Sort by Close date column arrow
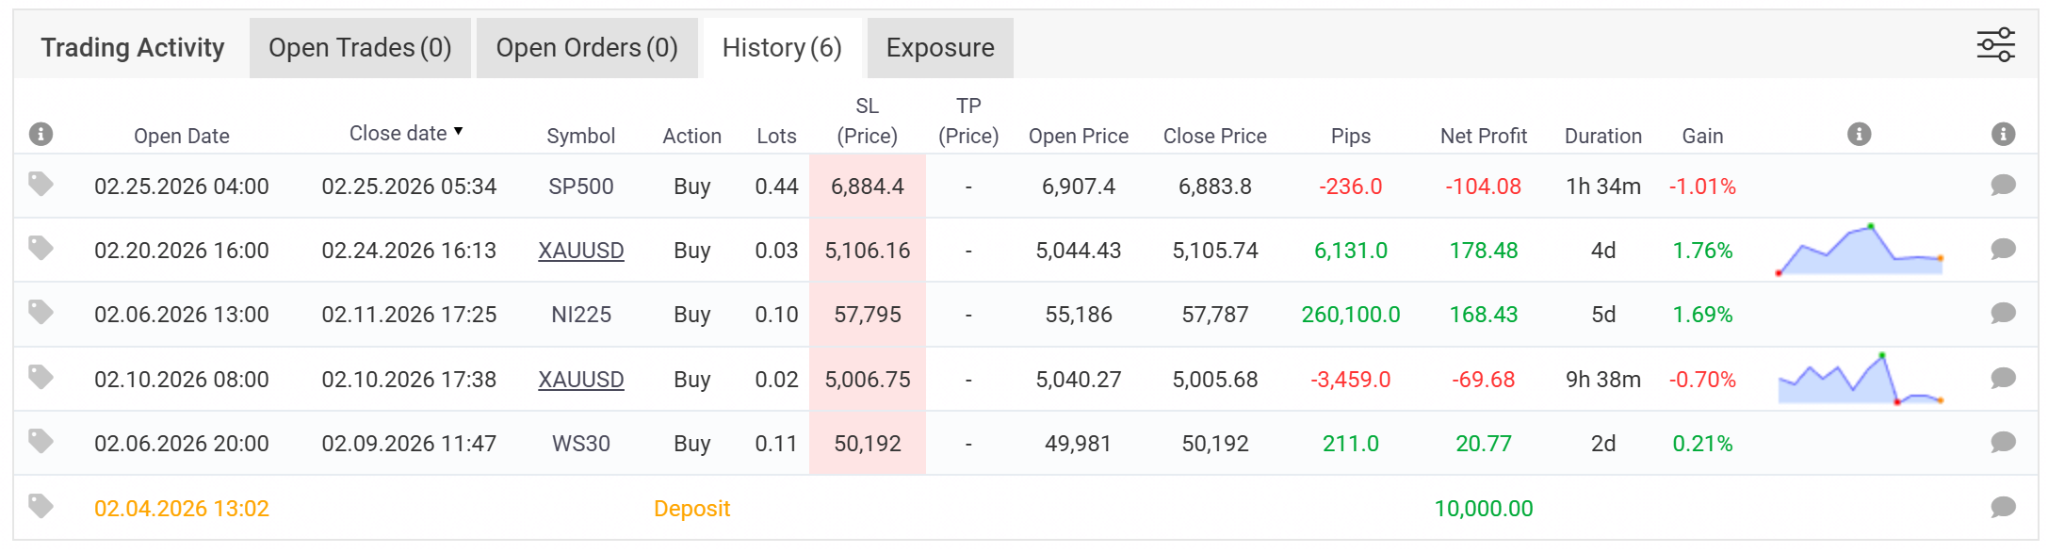Image resolution: width=2048 pixels, height=549 pixels. tap(458, 132)
